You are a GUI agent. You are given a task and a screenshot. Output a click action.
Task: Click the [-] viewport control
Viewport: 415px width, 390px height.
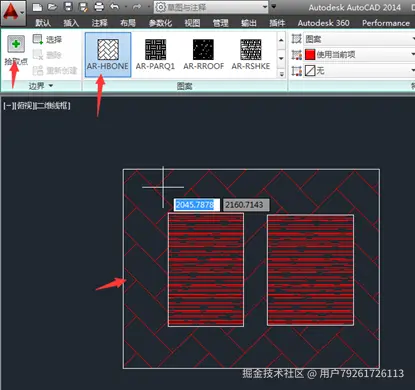[8, 106]
